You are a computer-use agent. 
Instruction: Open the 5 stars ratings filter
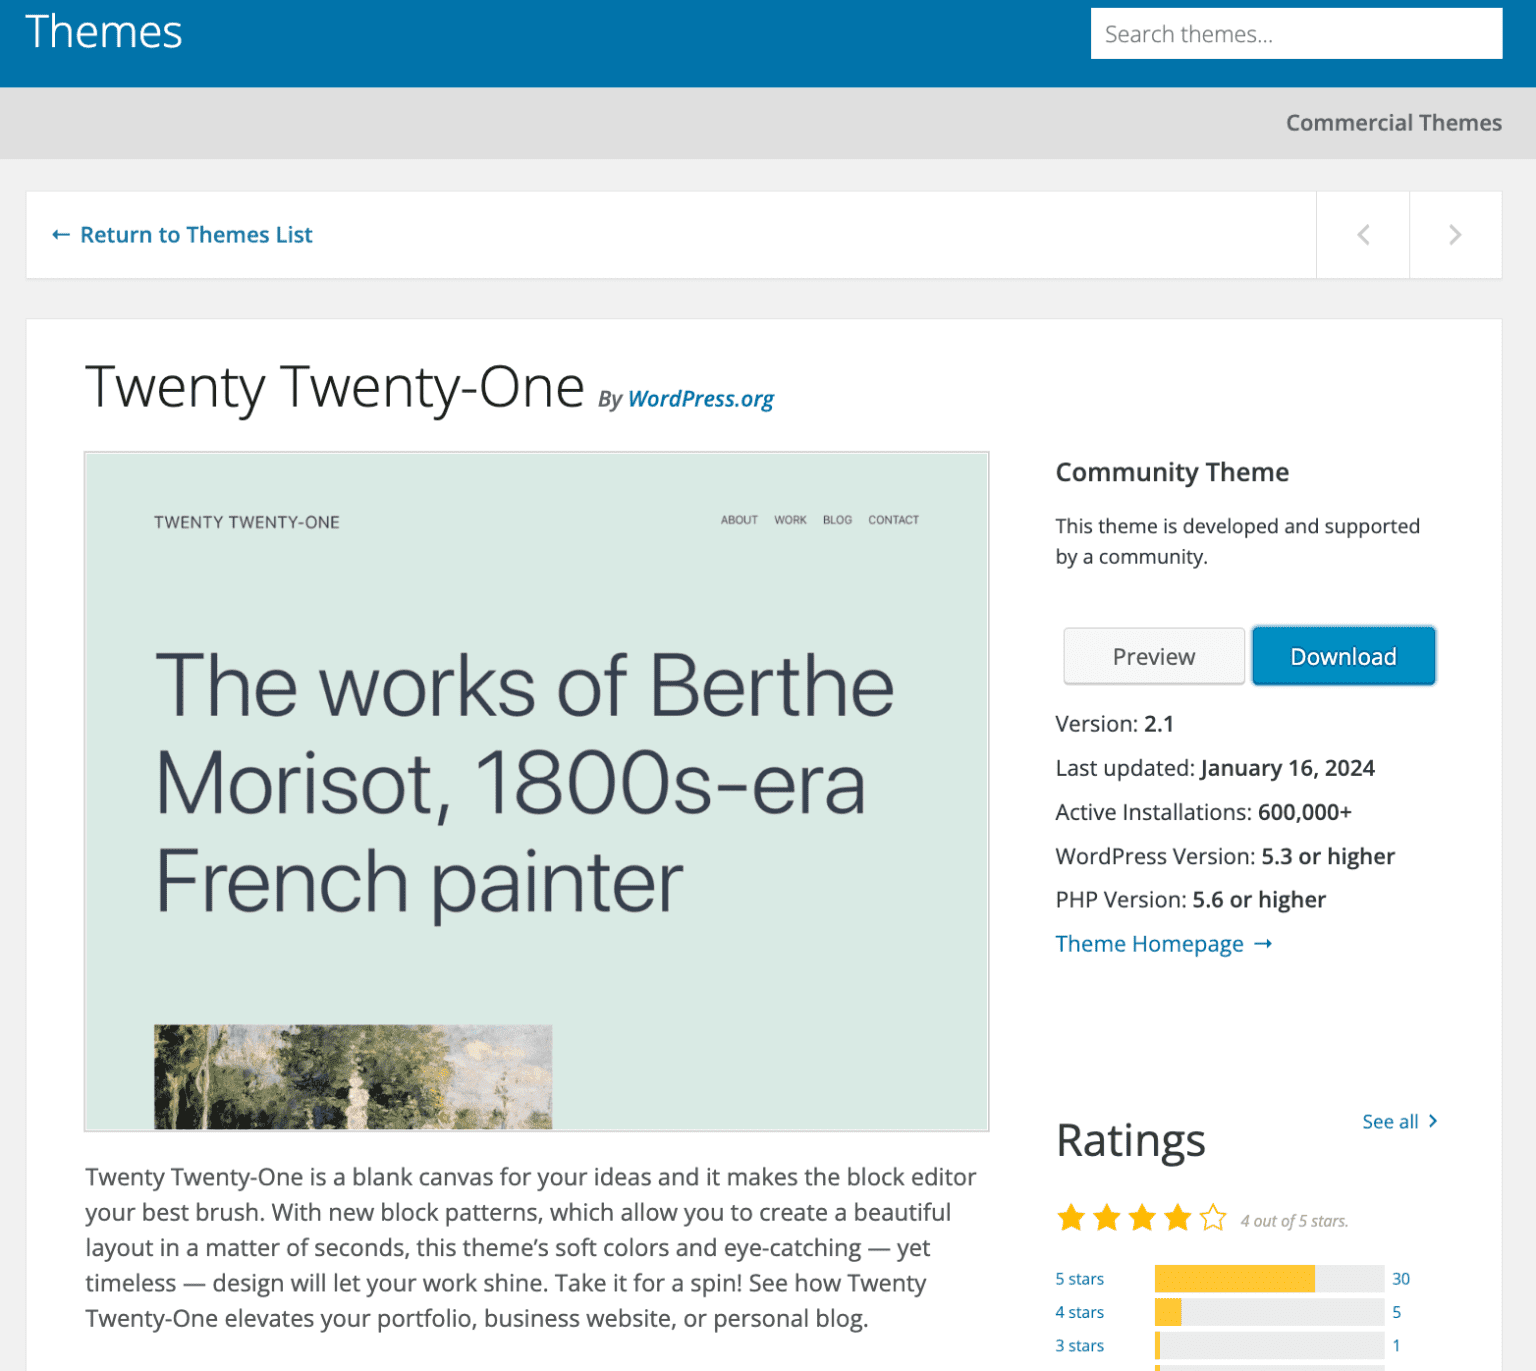[1079, 1278]
